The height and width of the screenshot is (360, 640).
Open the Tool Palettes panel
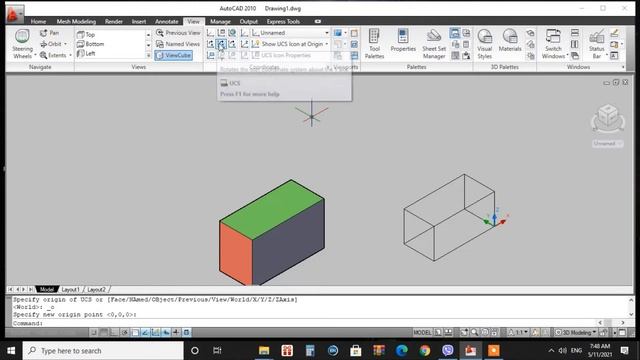point(374,44)
